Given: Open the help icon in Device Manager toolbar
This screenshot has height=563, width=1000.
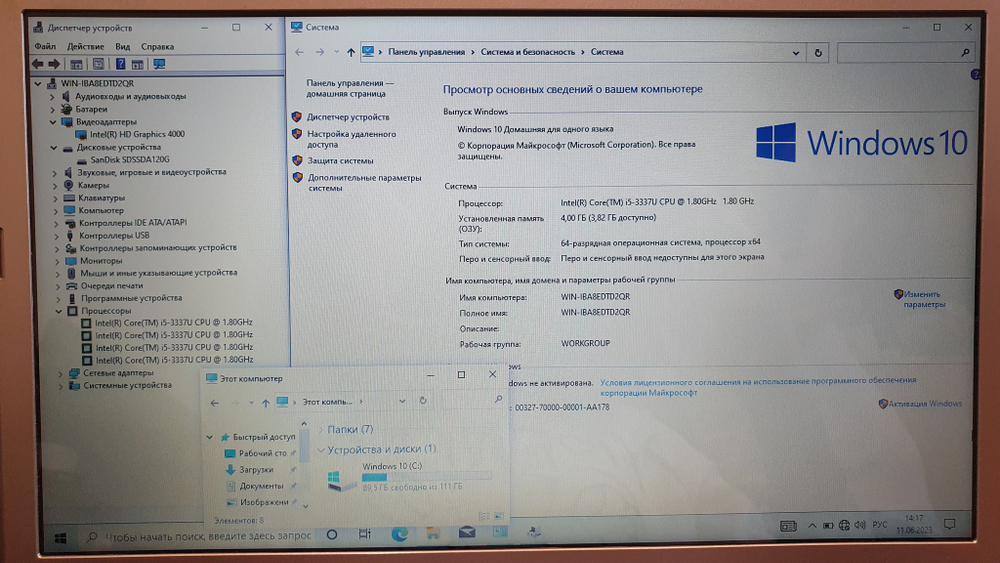Looking at the screenshot, I should [120, 64].
